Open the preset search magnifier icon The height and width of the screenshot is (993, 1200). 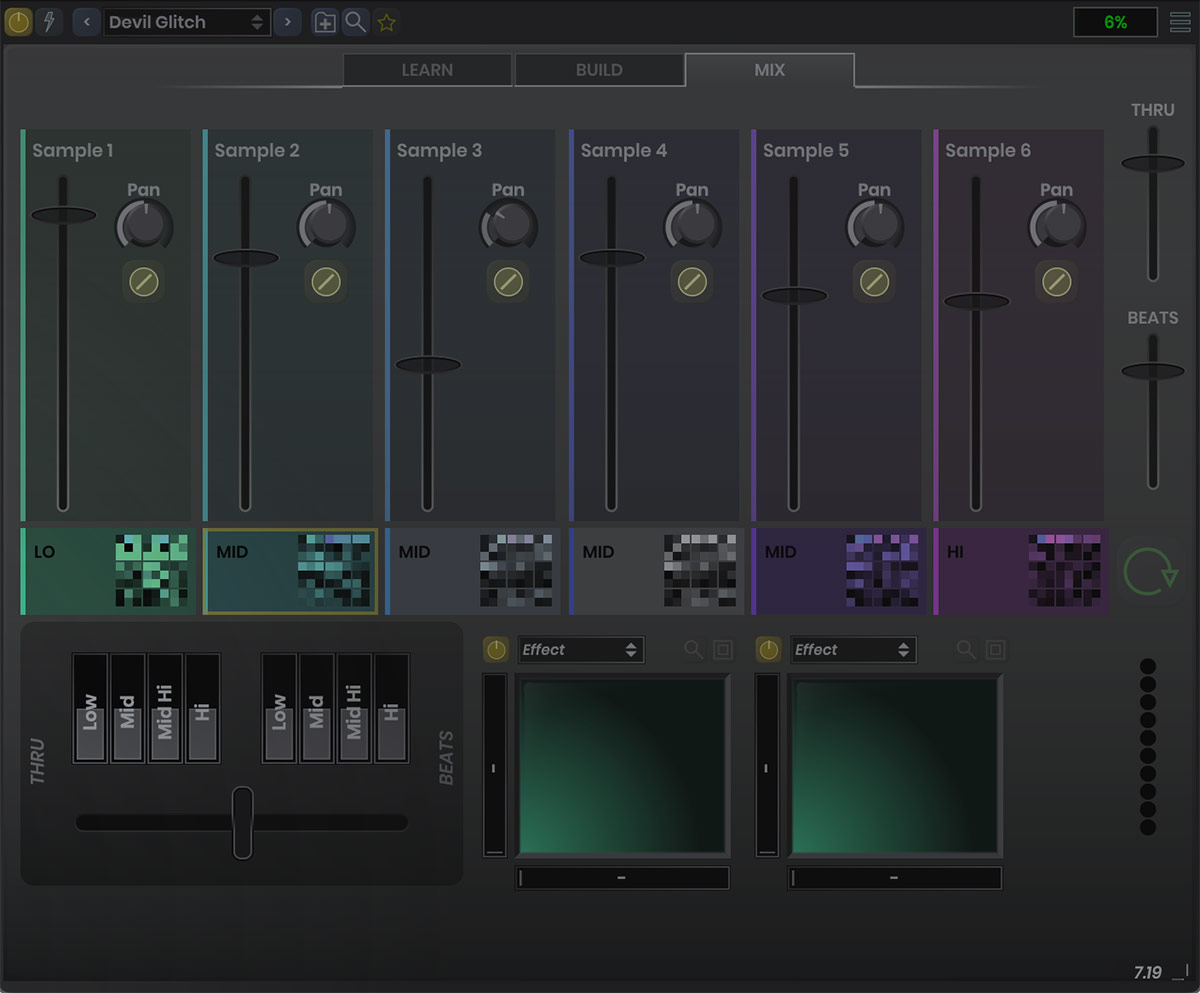click(355, 21)
